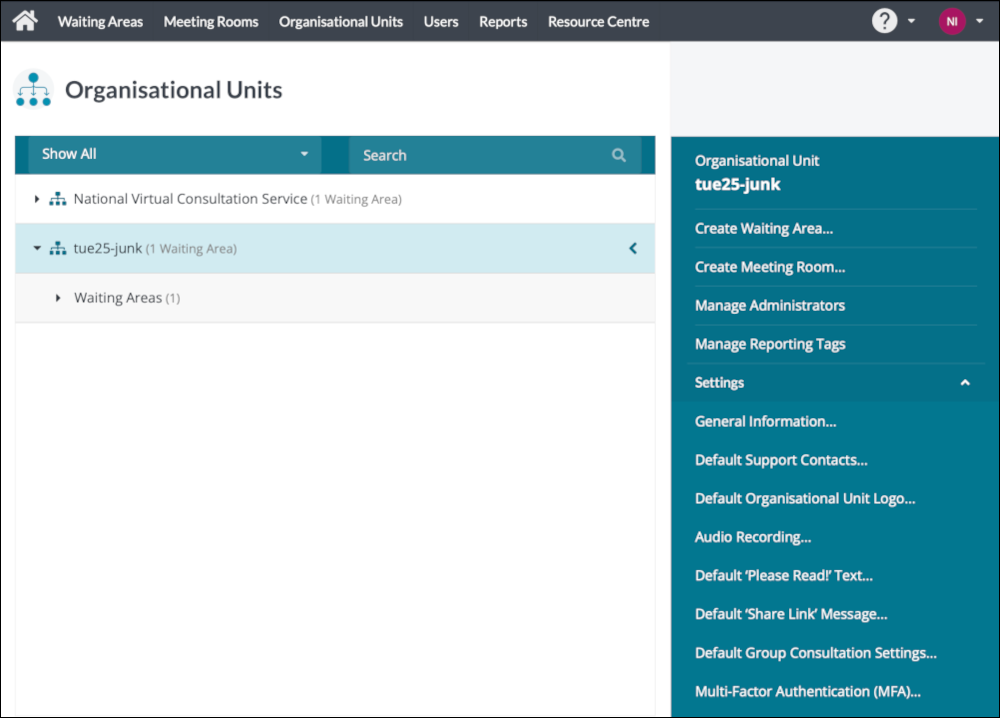This screenshot has width=1000, height=718.
Task: Collapse the Settings section chevron
Action: [965, 383]
